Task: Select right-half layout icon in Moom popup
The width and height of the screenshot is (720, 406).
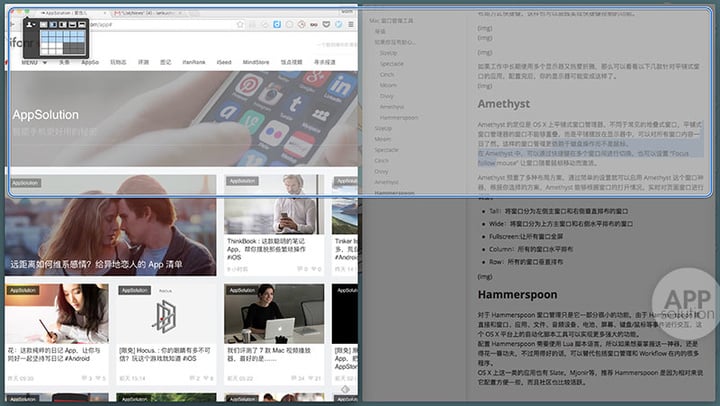Action: (x=63, y=24)
